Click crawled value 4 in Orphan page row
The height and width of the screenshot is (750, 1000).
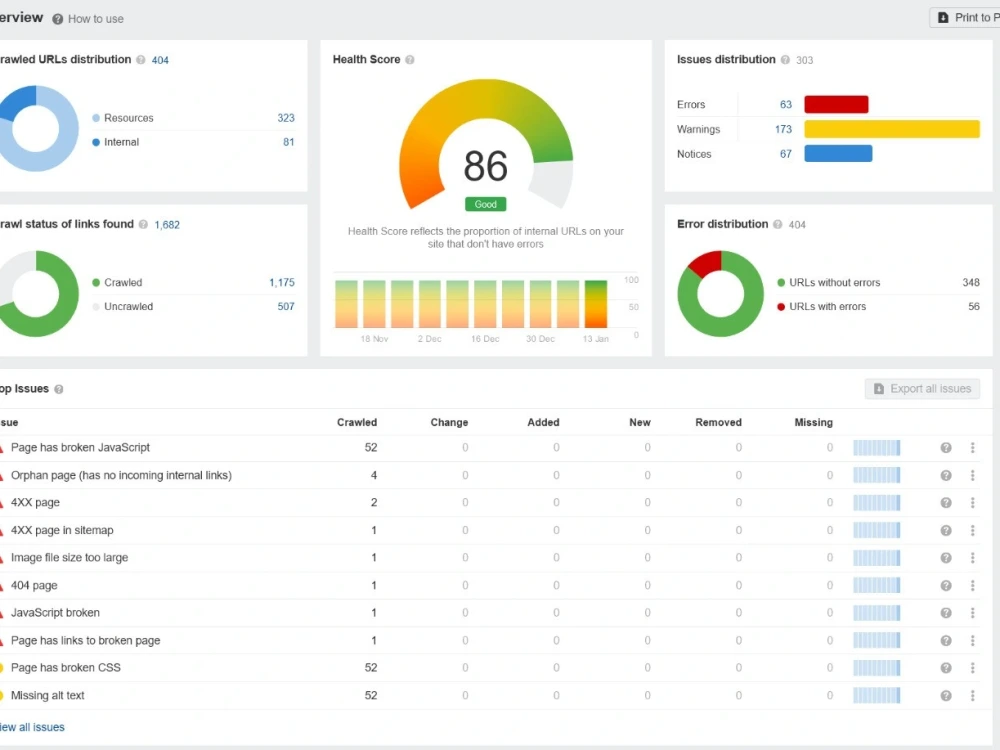point(374,475)
